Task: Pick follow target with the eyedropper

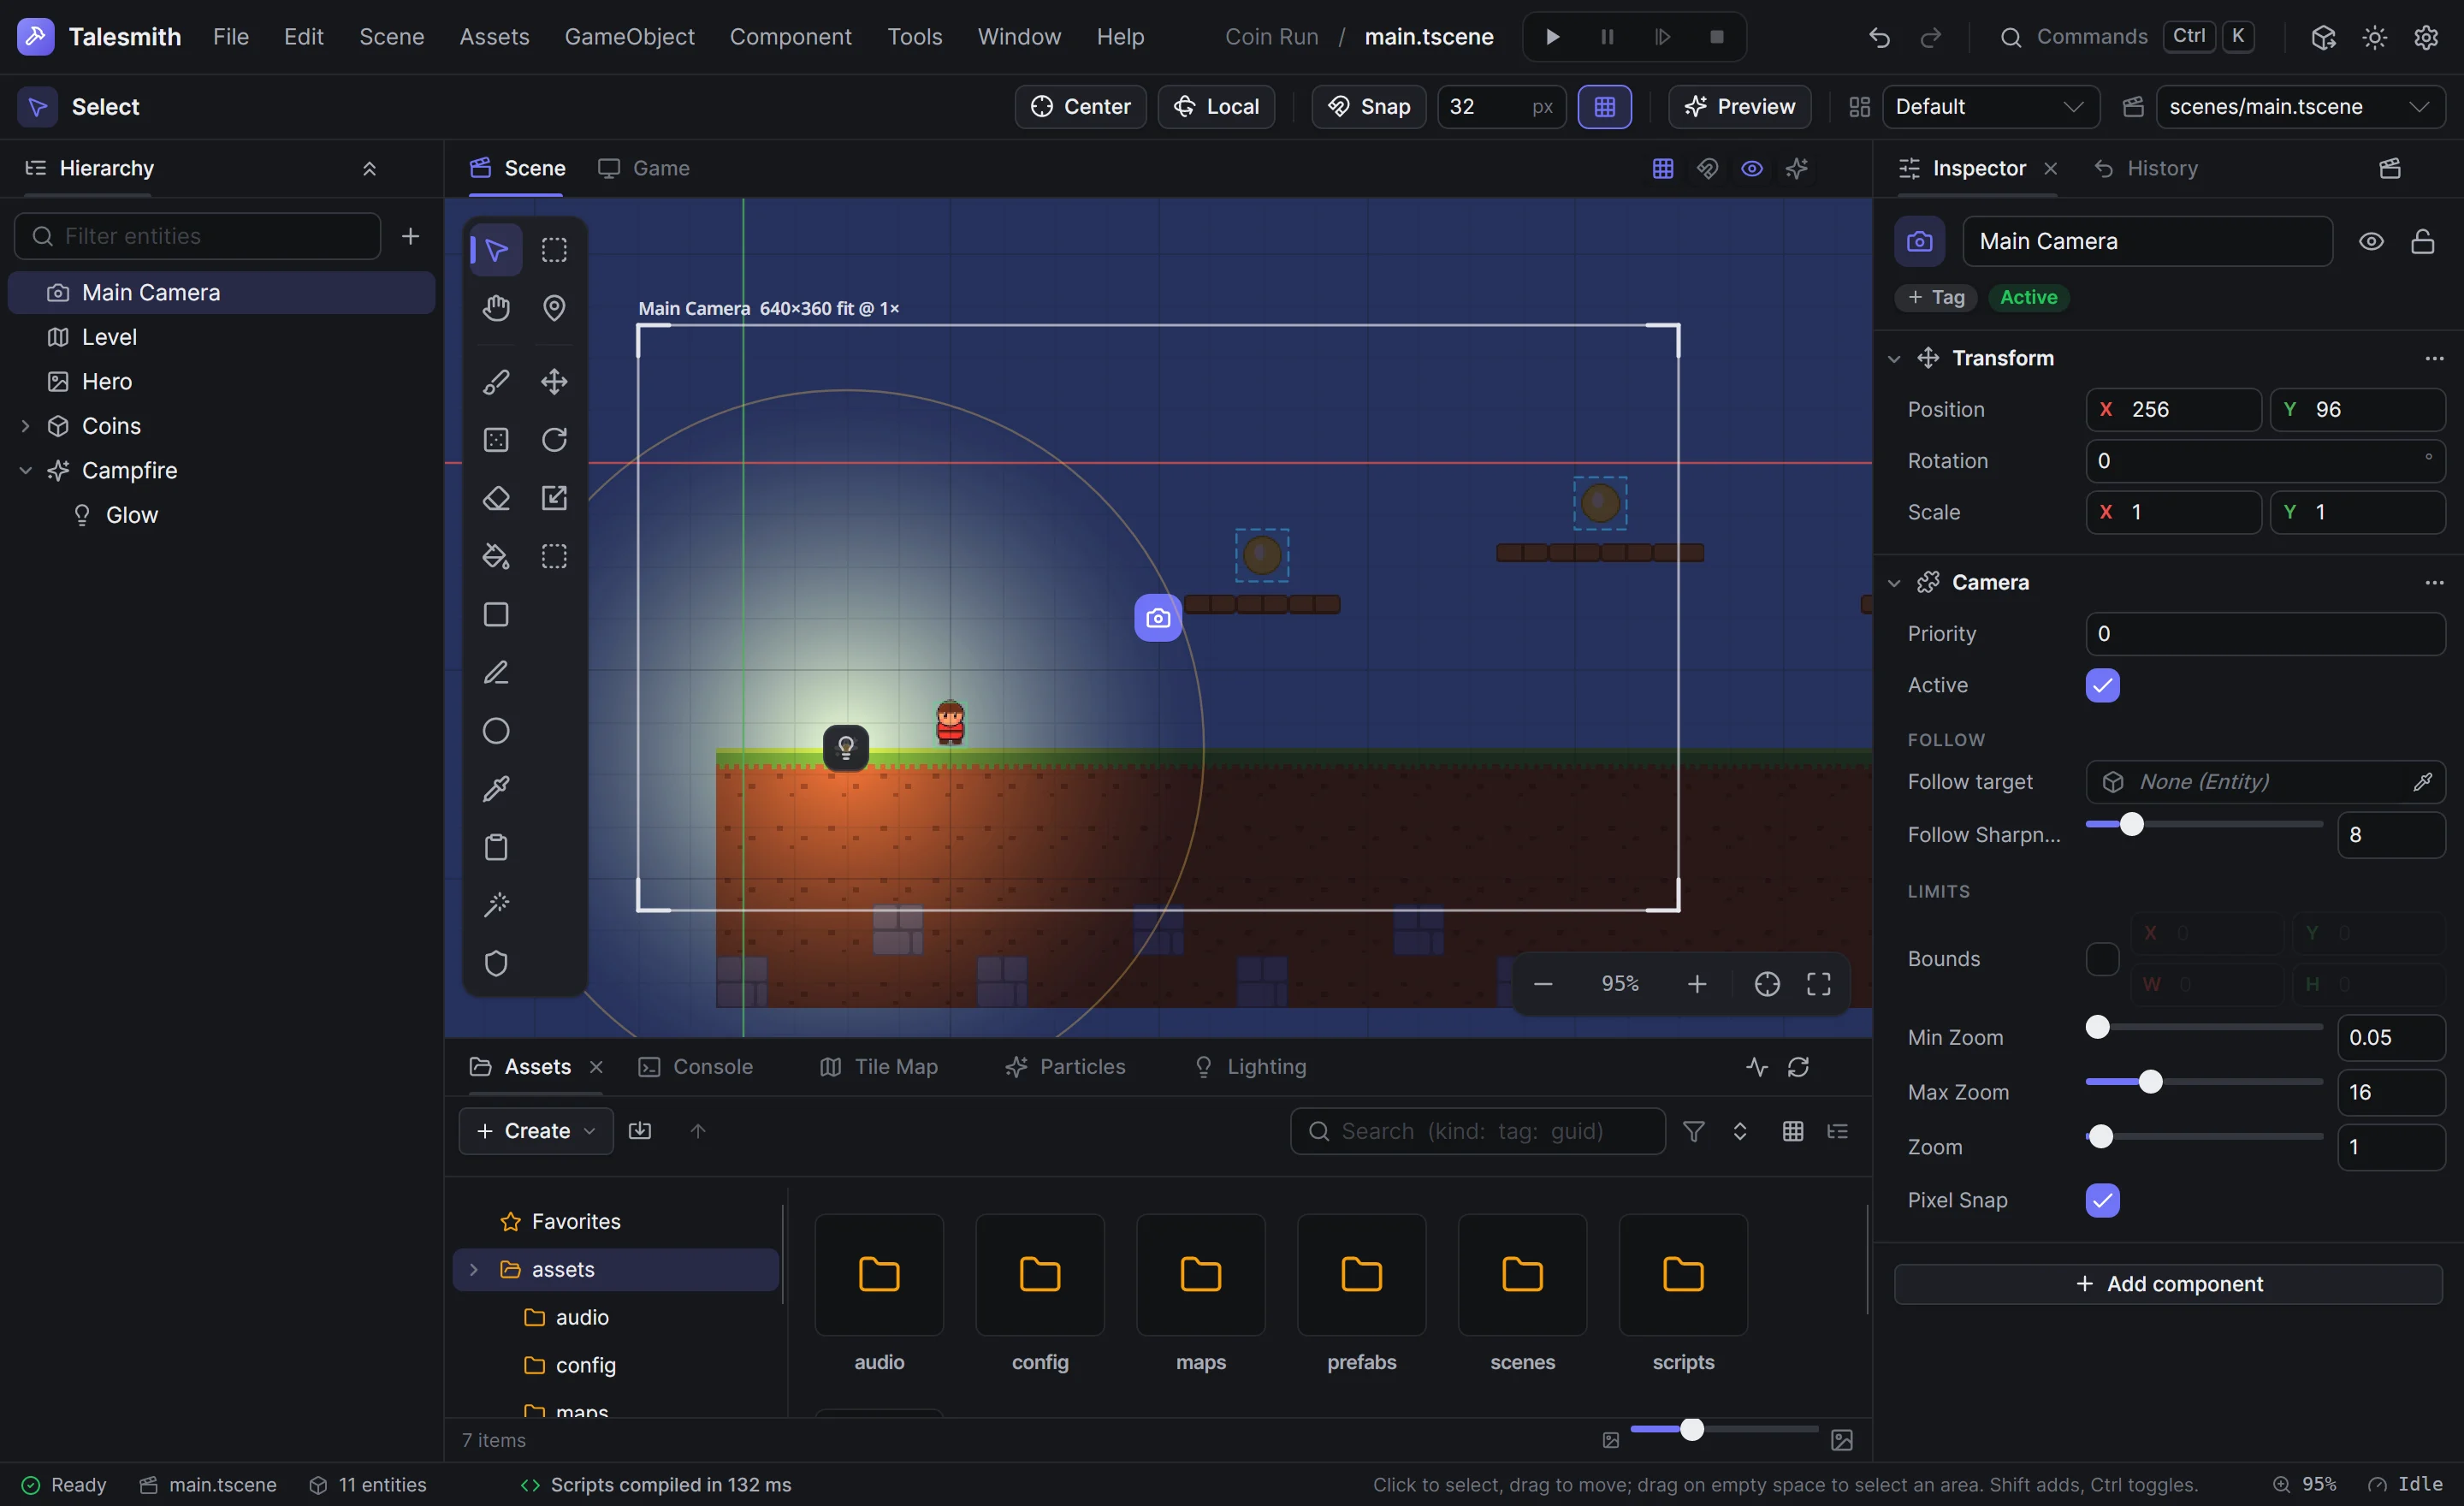Action: (x=2422, y=782)
